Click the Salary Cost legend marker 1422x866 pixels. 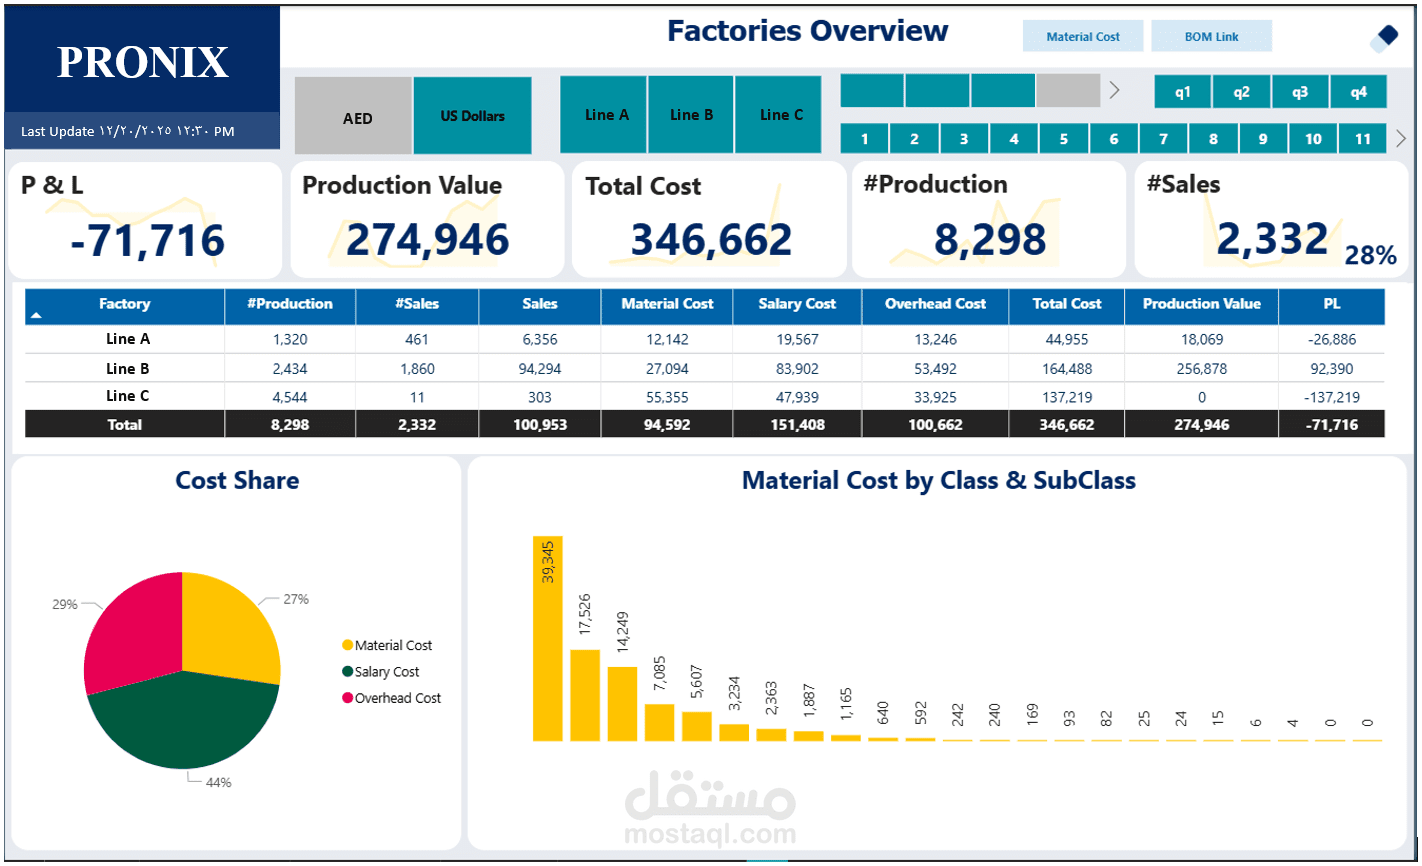point(347,671)
